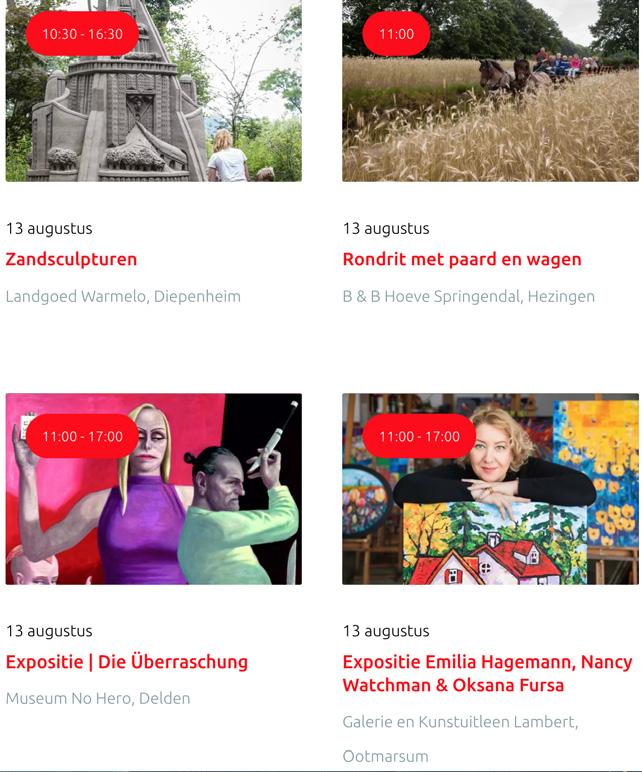Click the 13 augustus date above Rondrit

click(x=386, y=228)
